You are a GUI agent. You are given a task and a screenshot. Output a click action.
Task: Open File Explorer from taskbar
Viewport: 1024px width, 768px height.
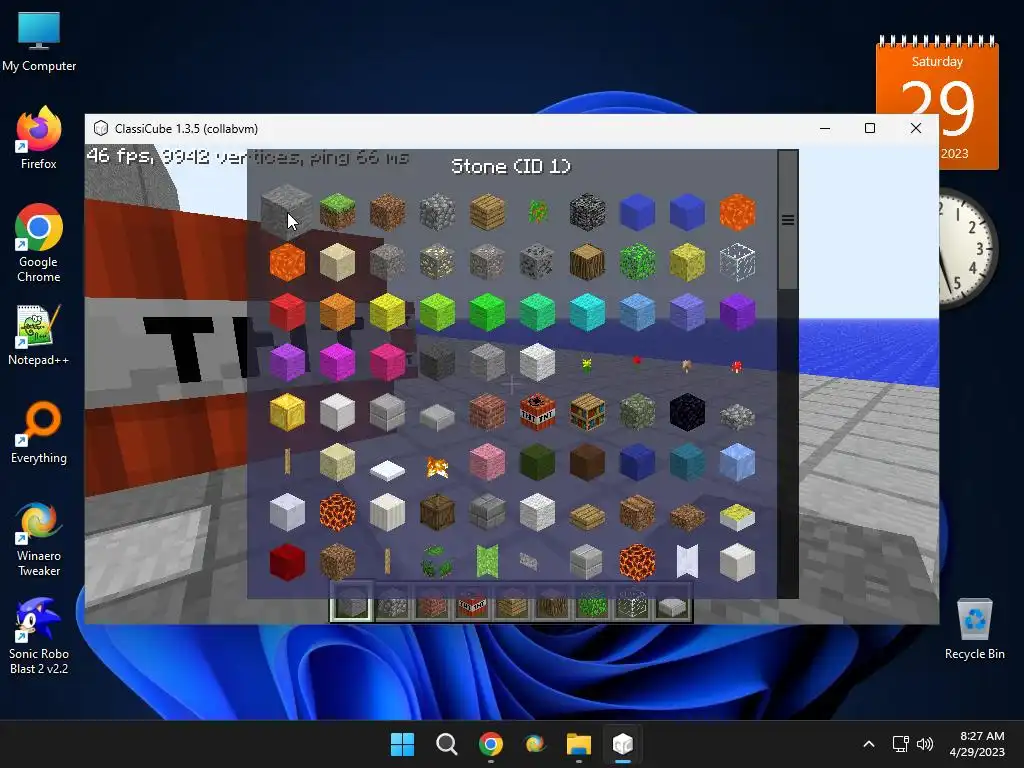579,744
